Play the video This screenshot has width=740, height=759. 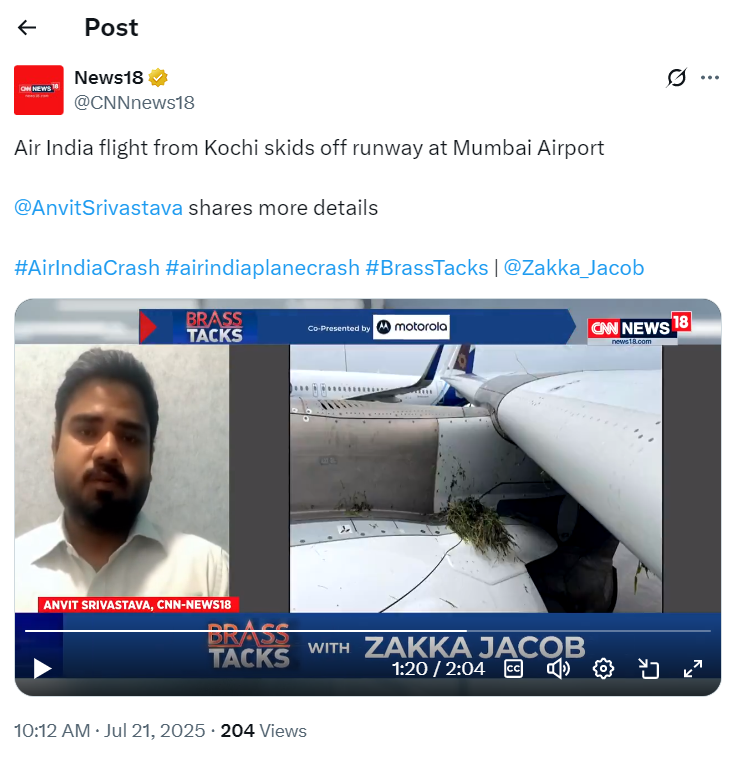43,668
